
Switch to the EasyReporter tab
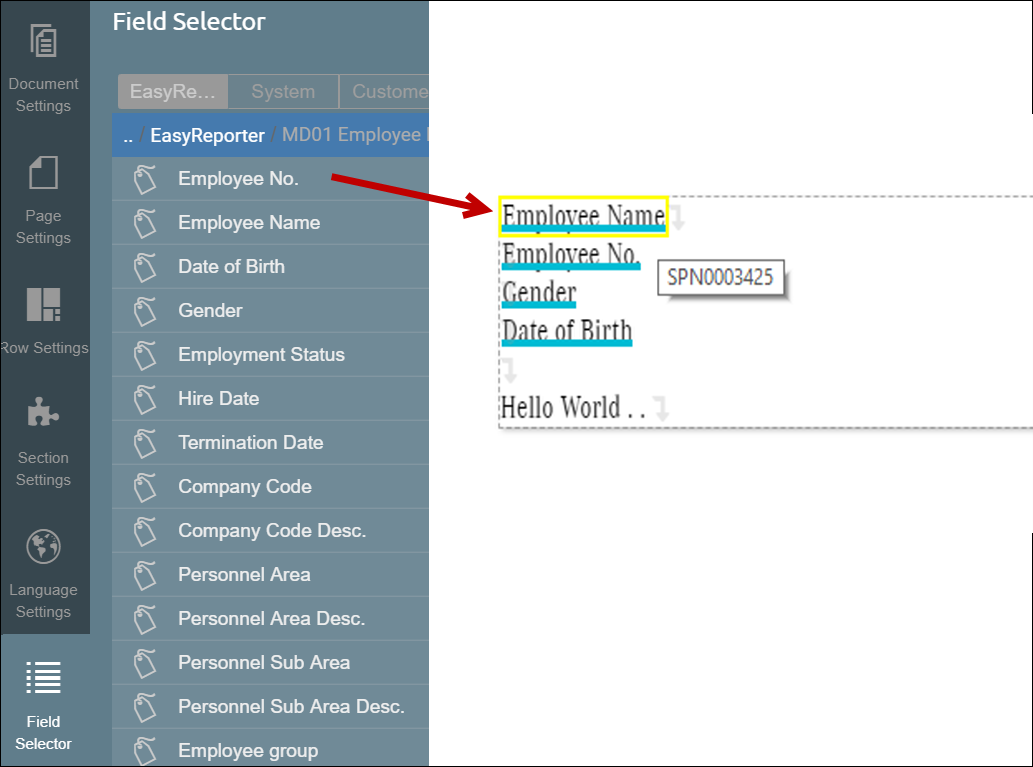coord(173,92)
